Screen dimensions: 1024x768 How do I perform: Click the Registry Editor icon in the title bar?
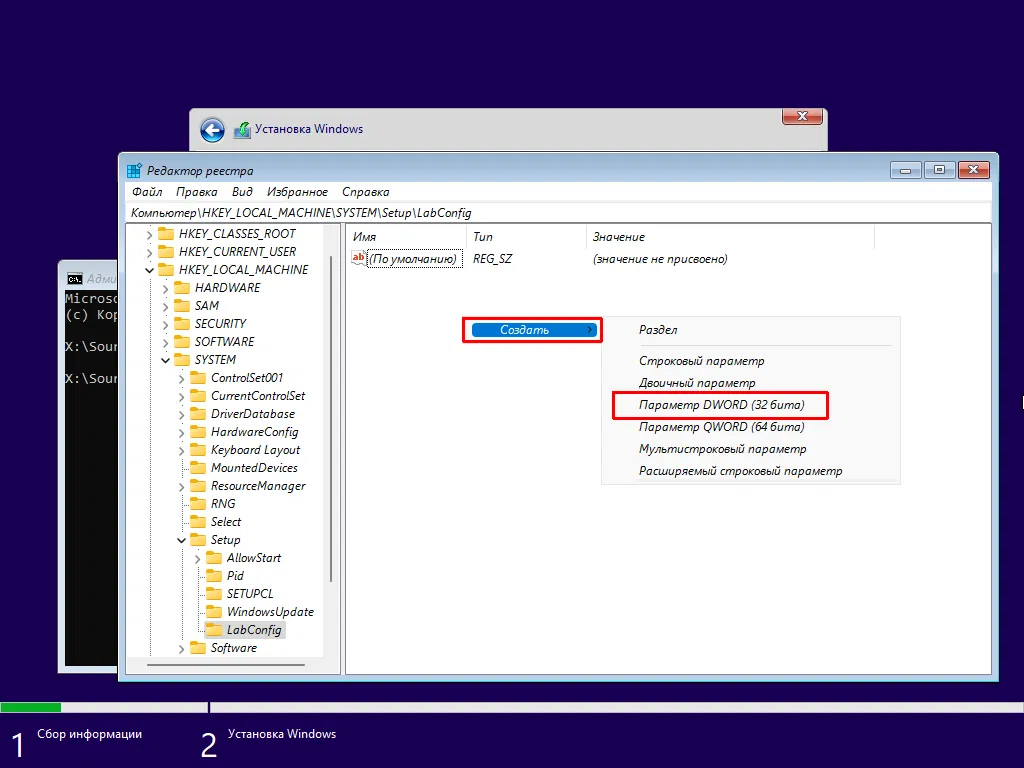coord(135,170)
